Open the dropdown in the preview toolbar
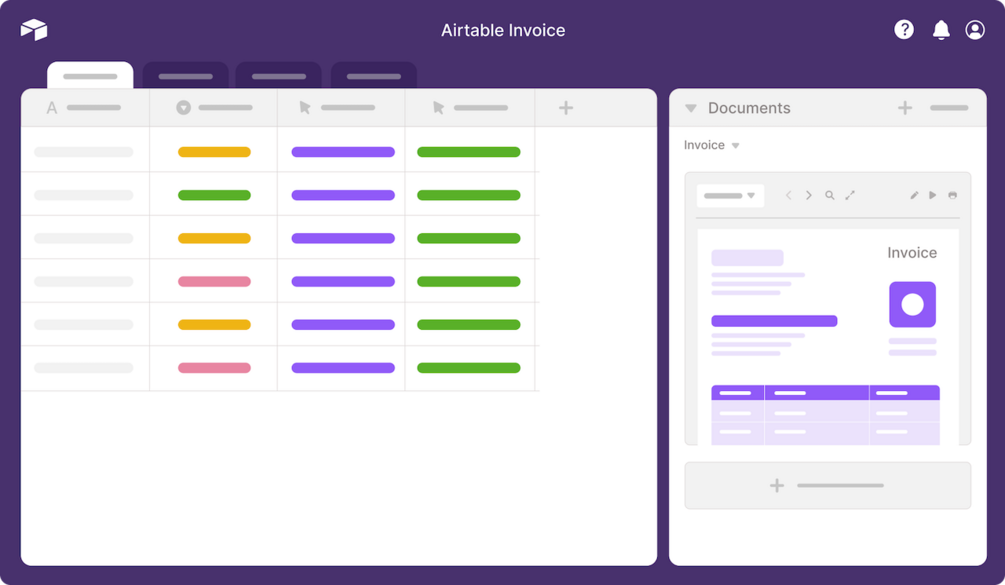This screenshot has height=585, width=1005. click(730, 195)
